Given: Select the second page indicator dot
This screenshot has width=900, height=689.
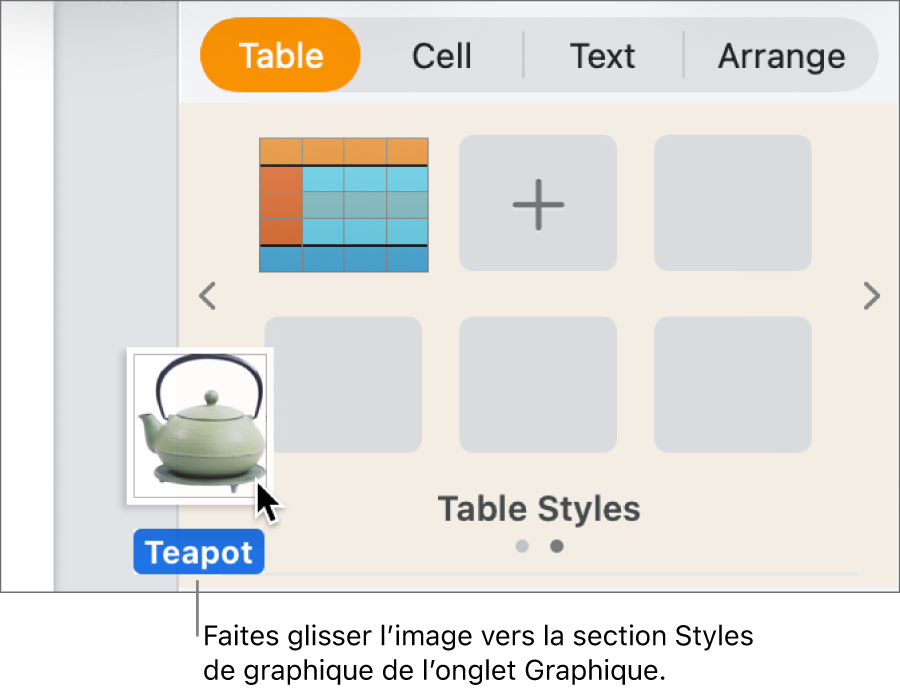Looking at the screenshot, I should 556,546.
